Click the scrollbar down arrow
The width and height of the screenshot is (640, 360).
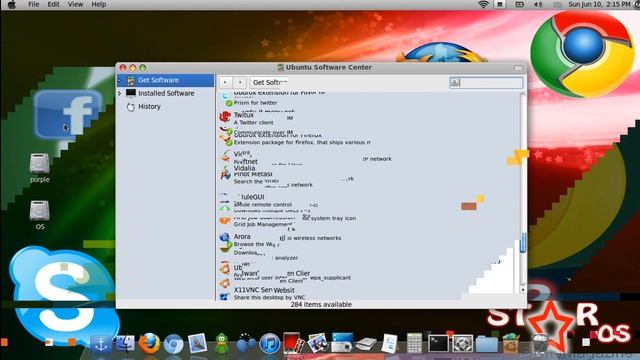click(523, 289)
